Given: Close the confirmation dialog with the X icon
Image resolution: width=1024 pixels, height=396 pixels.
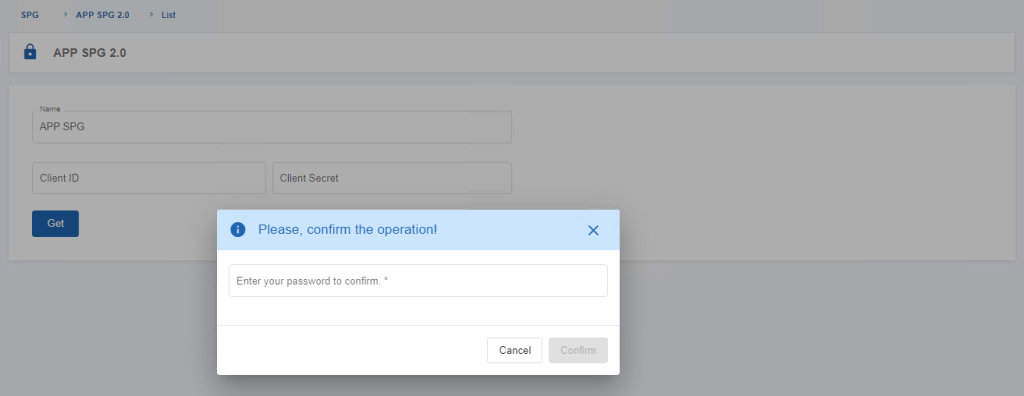Looking at the screenshot, I should tap(593, 230).
